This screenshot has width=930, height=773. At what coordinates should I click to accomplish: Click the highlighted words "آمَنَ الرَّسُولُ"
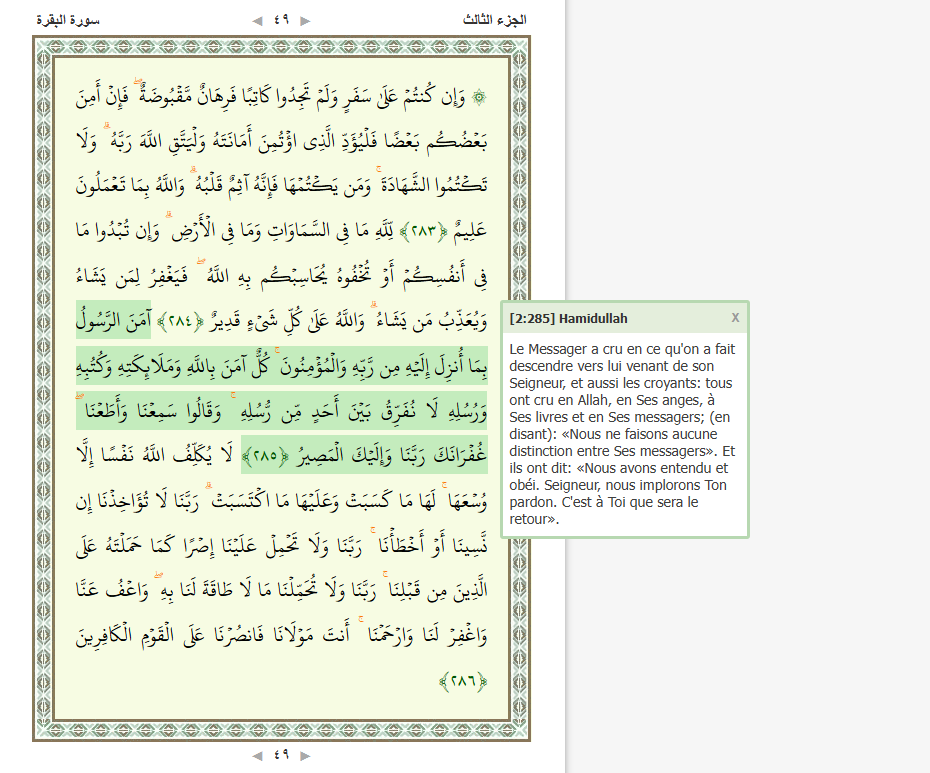click(x=113, y=320)
